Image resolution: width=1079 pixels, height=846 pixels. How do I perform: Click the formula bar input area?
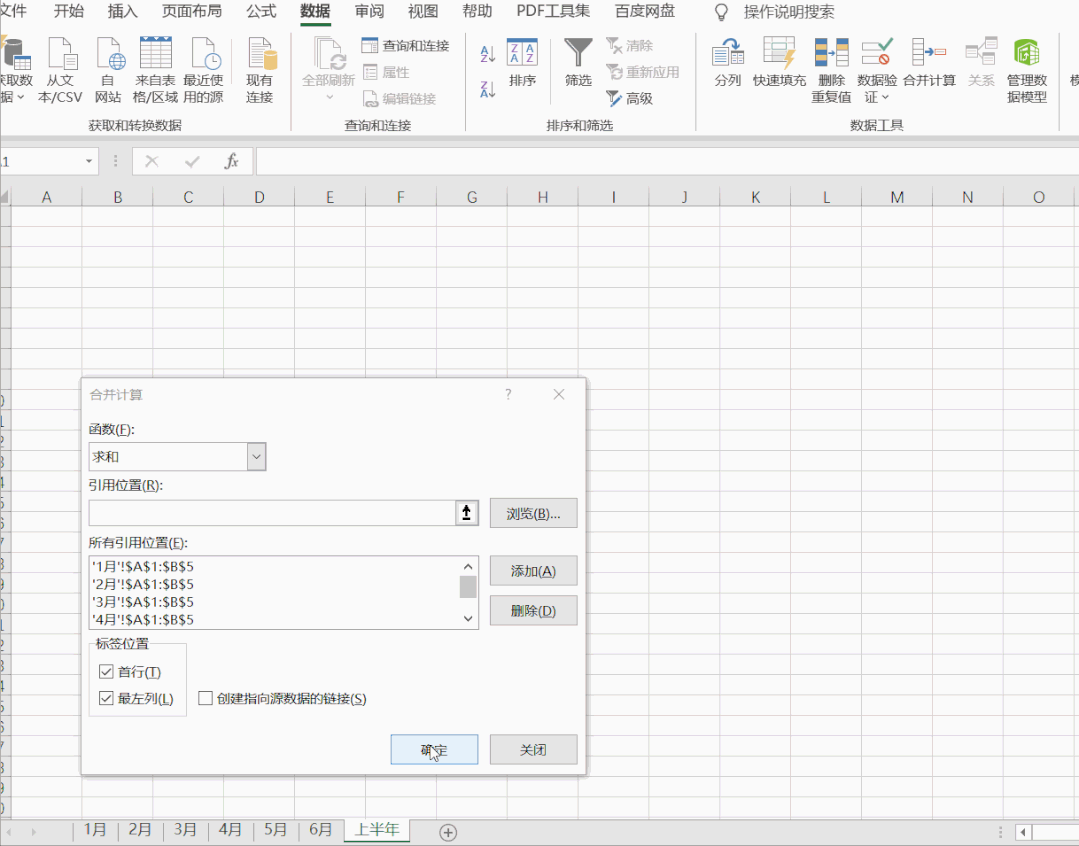click(x=666, y=161)
